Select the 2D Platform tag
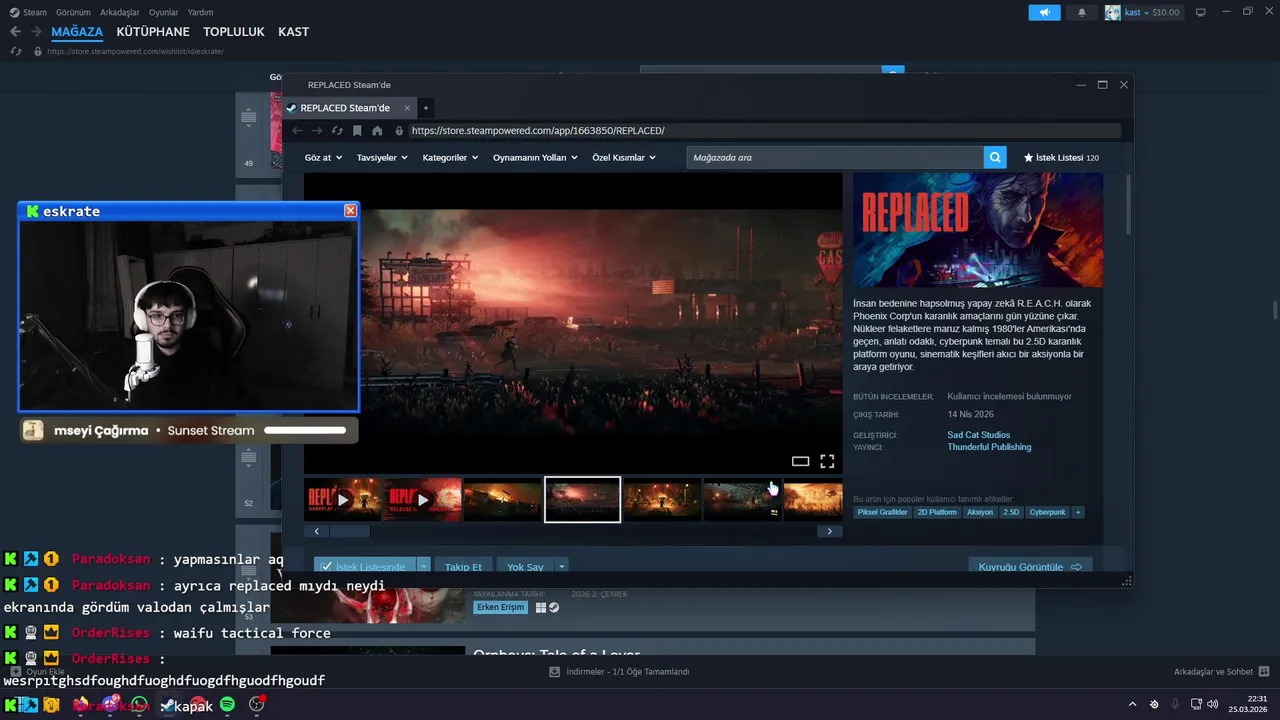This screenshot has height=720, width=1280. (936, 512)
